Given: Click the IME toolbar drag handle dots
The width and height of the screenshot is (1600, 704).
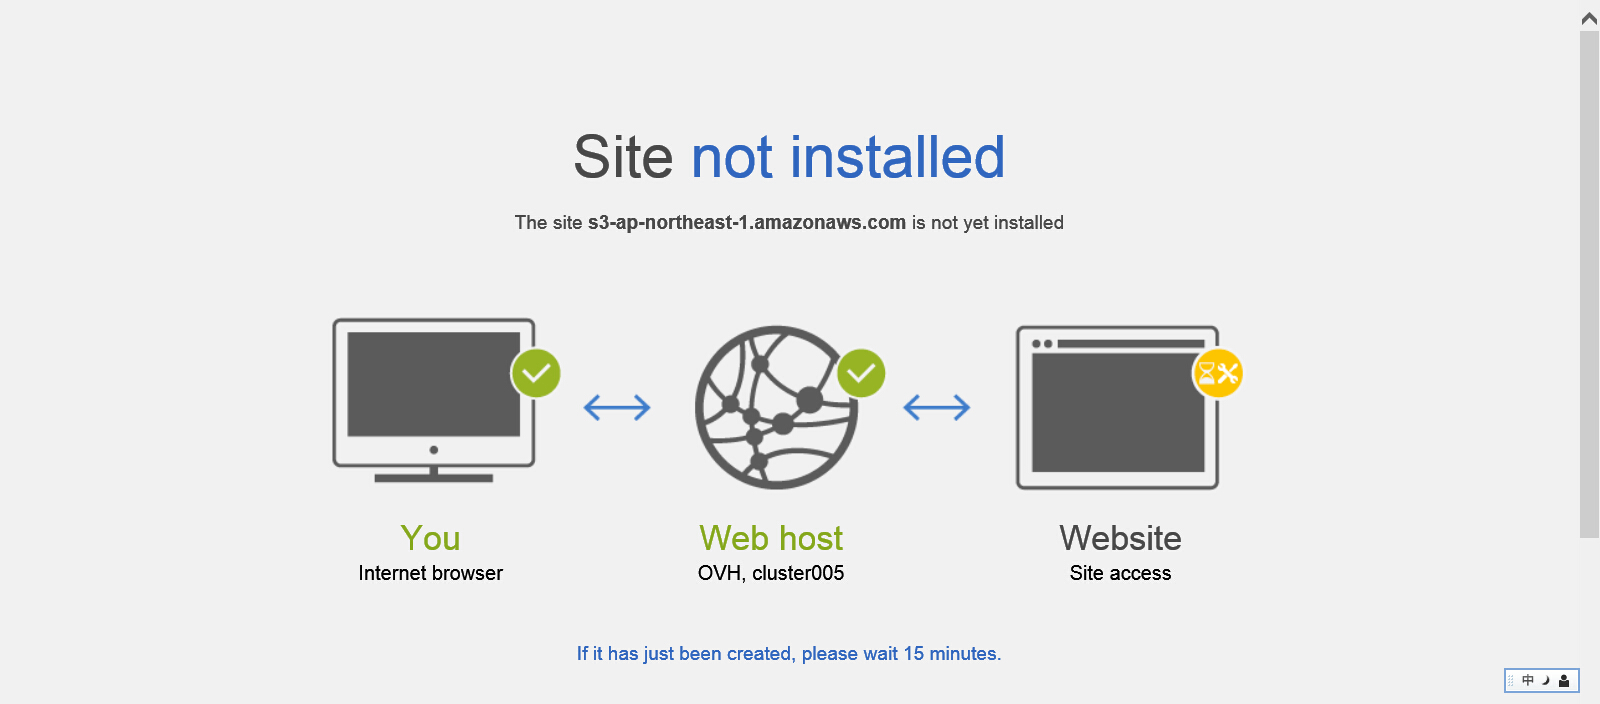Looking at the screenshot, I should (1511, 681).
